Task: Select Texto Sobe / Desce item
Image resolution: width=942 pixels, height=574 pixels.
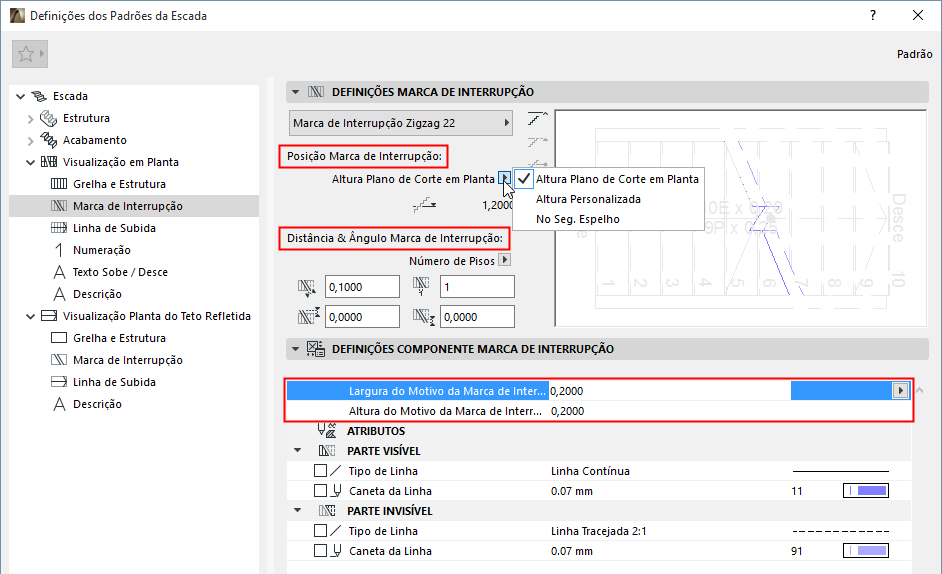Action: (x=120, y=272)
